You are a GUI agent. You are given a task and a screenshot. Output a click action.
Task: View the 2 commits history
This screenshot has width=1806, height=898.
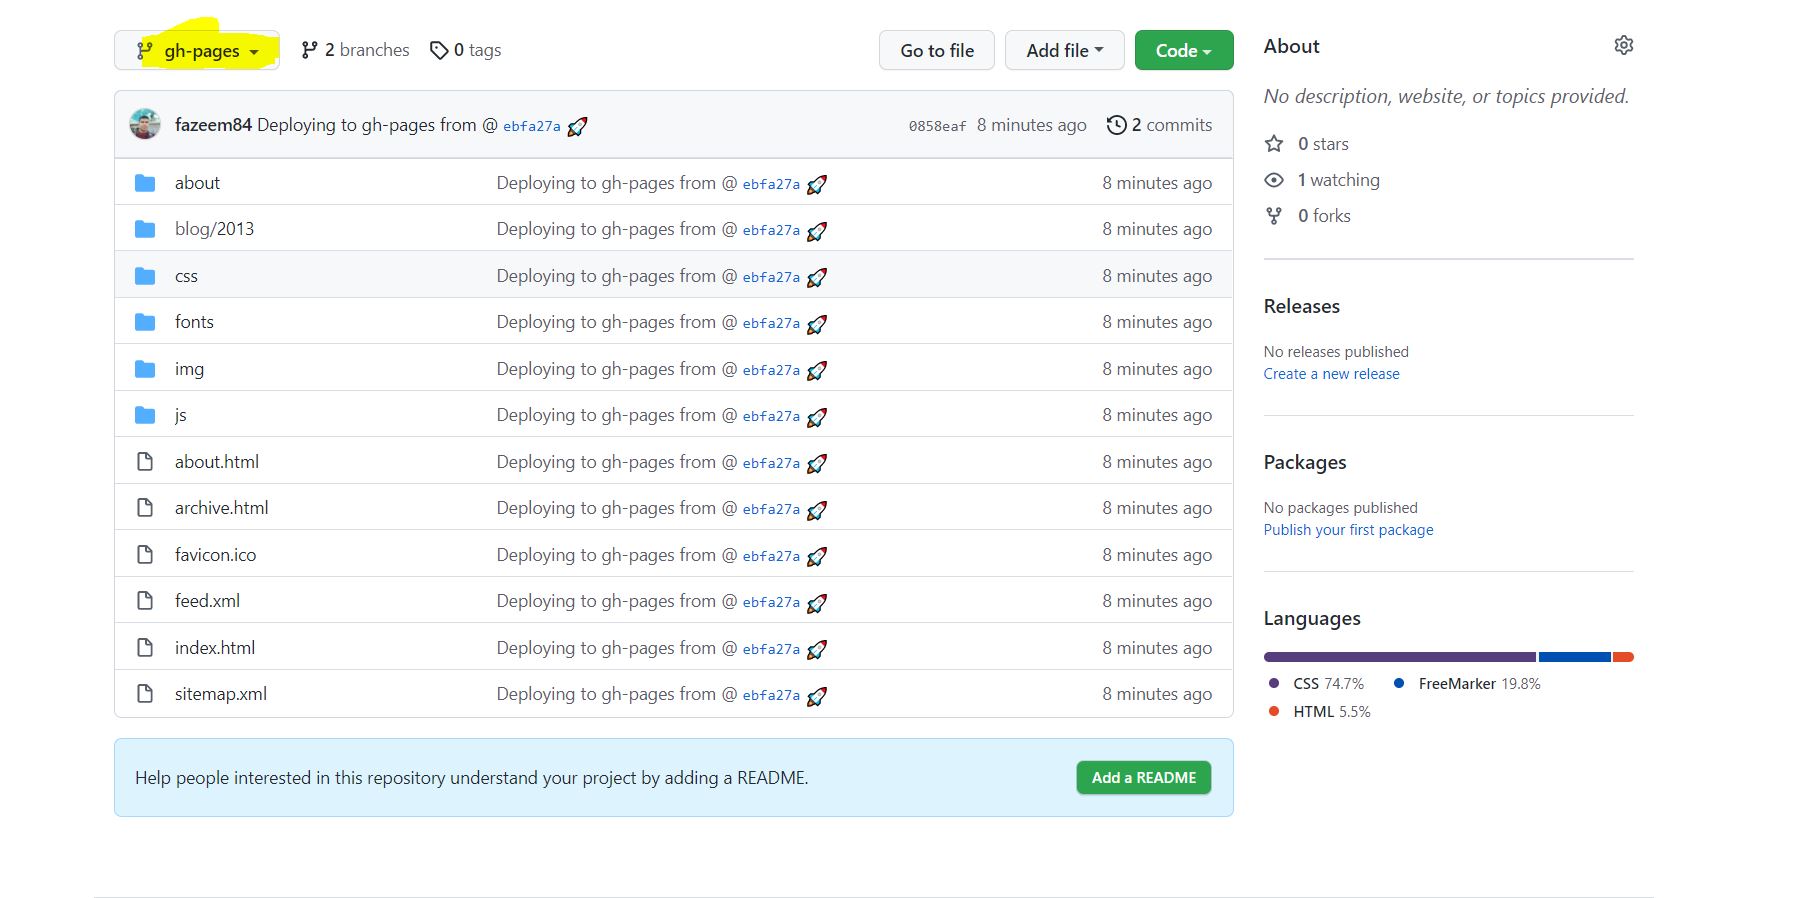(x=1159, y=125)
